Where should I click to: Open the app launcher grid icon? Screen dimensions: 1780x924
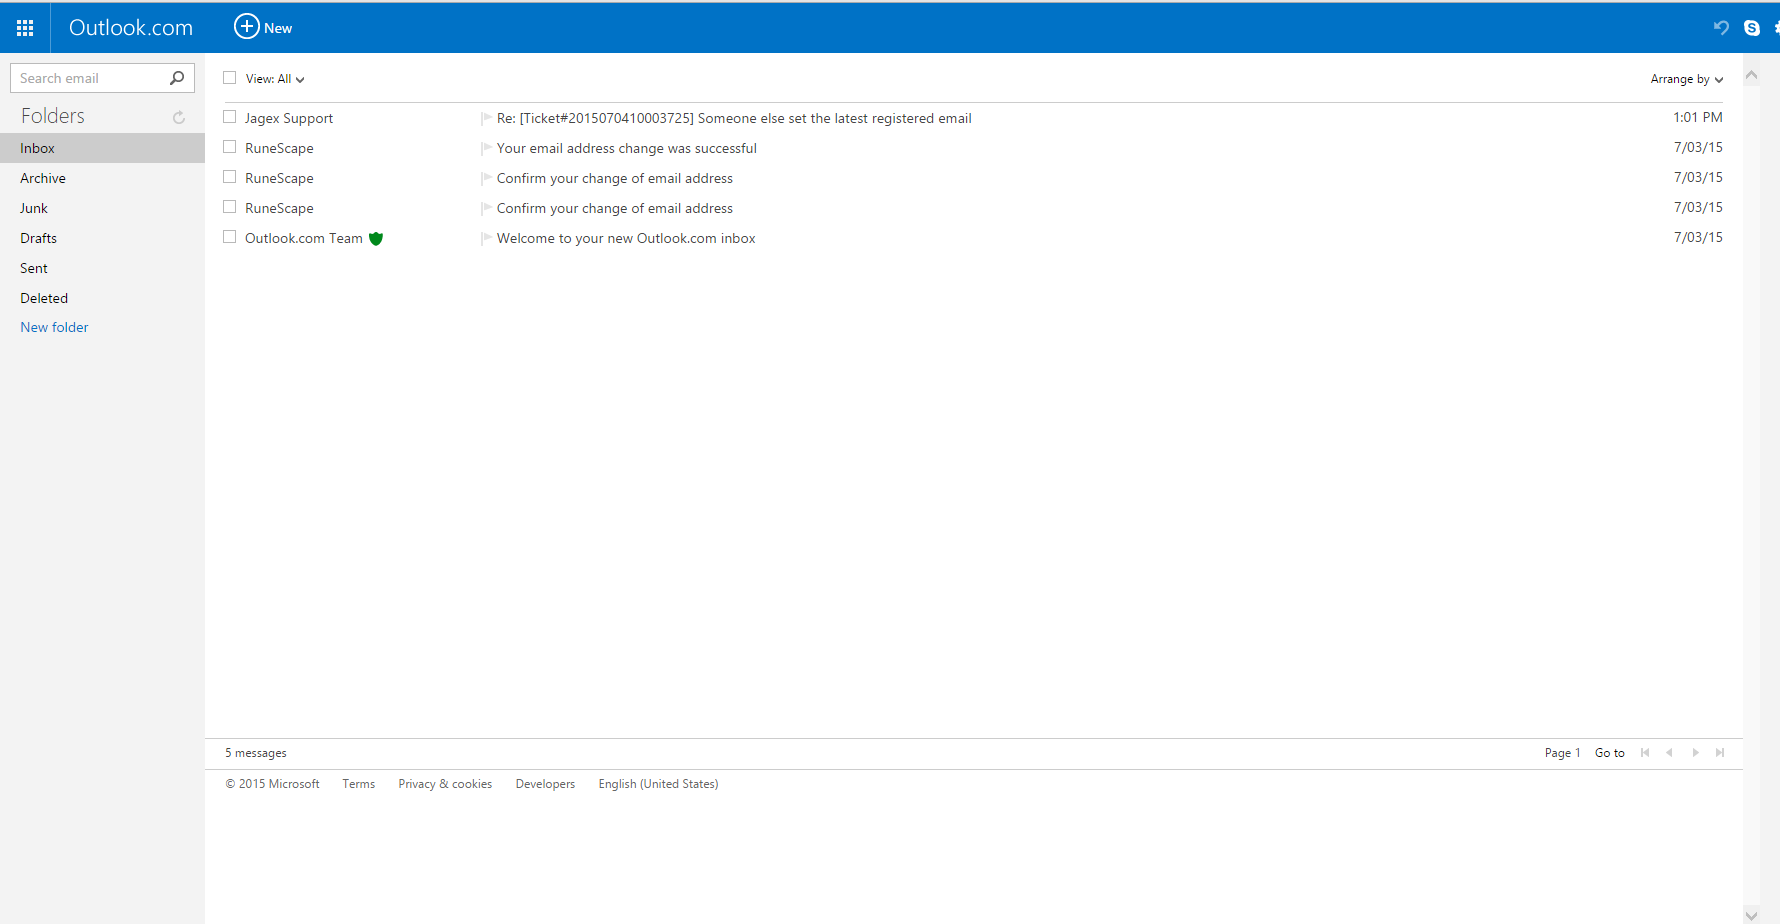pos(25,28)
